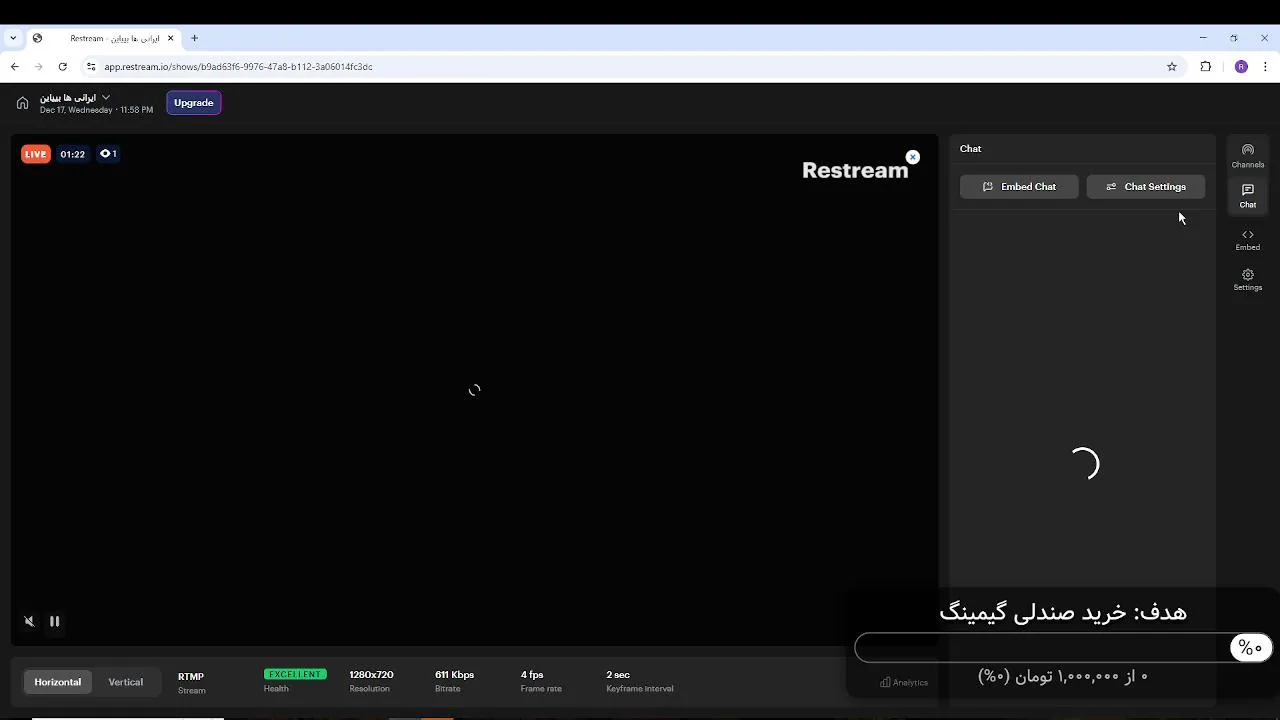Click the 611 Kbps bitrate value

(x=454, y=675)
